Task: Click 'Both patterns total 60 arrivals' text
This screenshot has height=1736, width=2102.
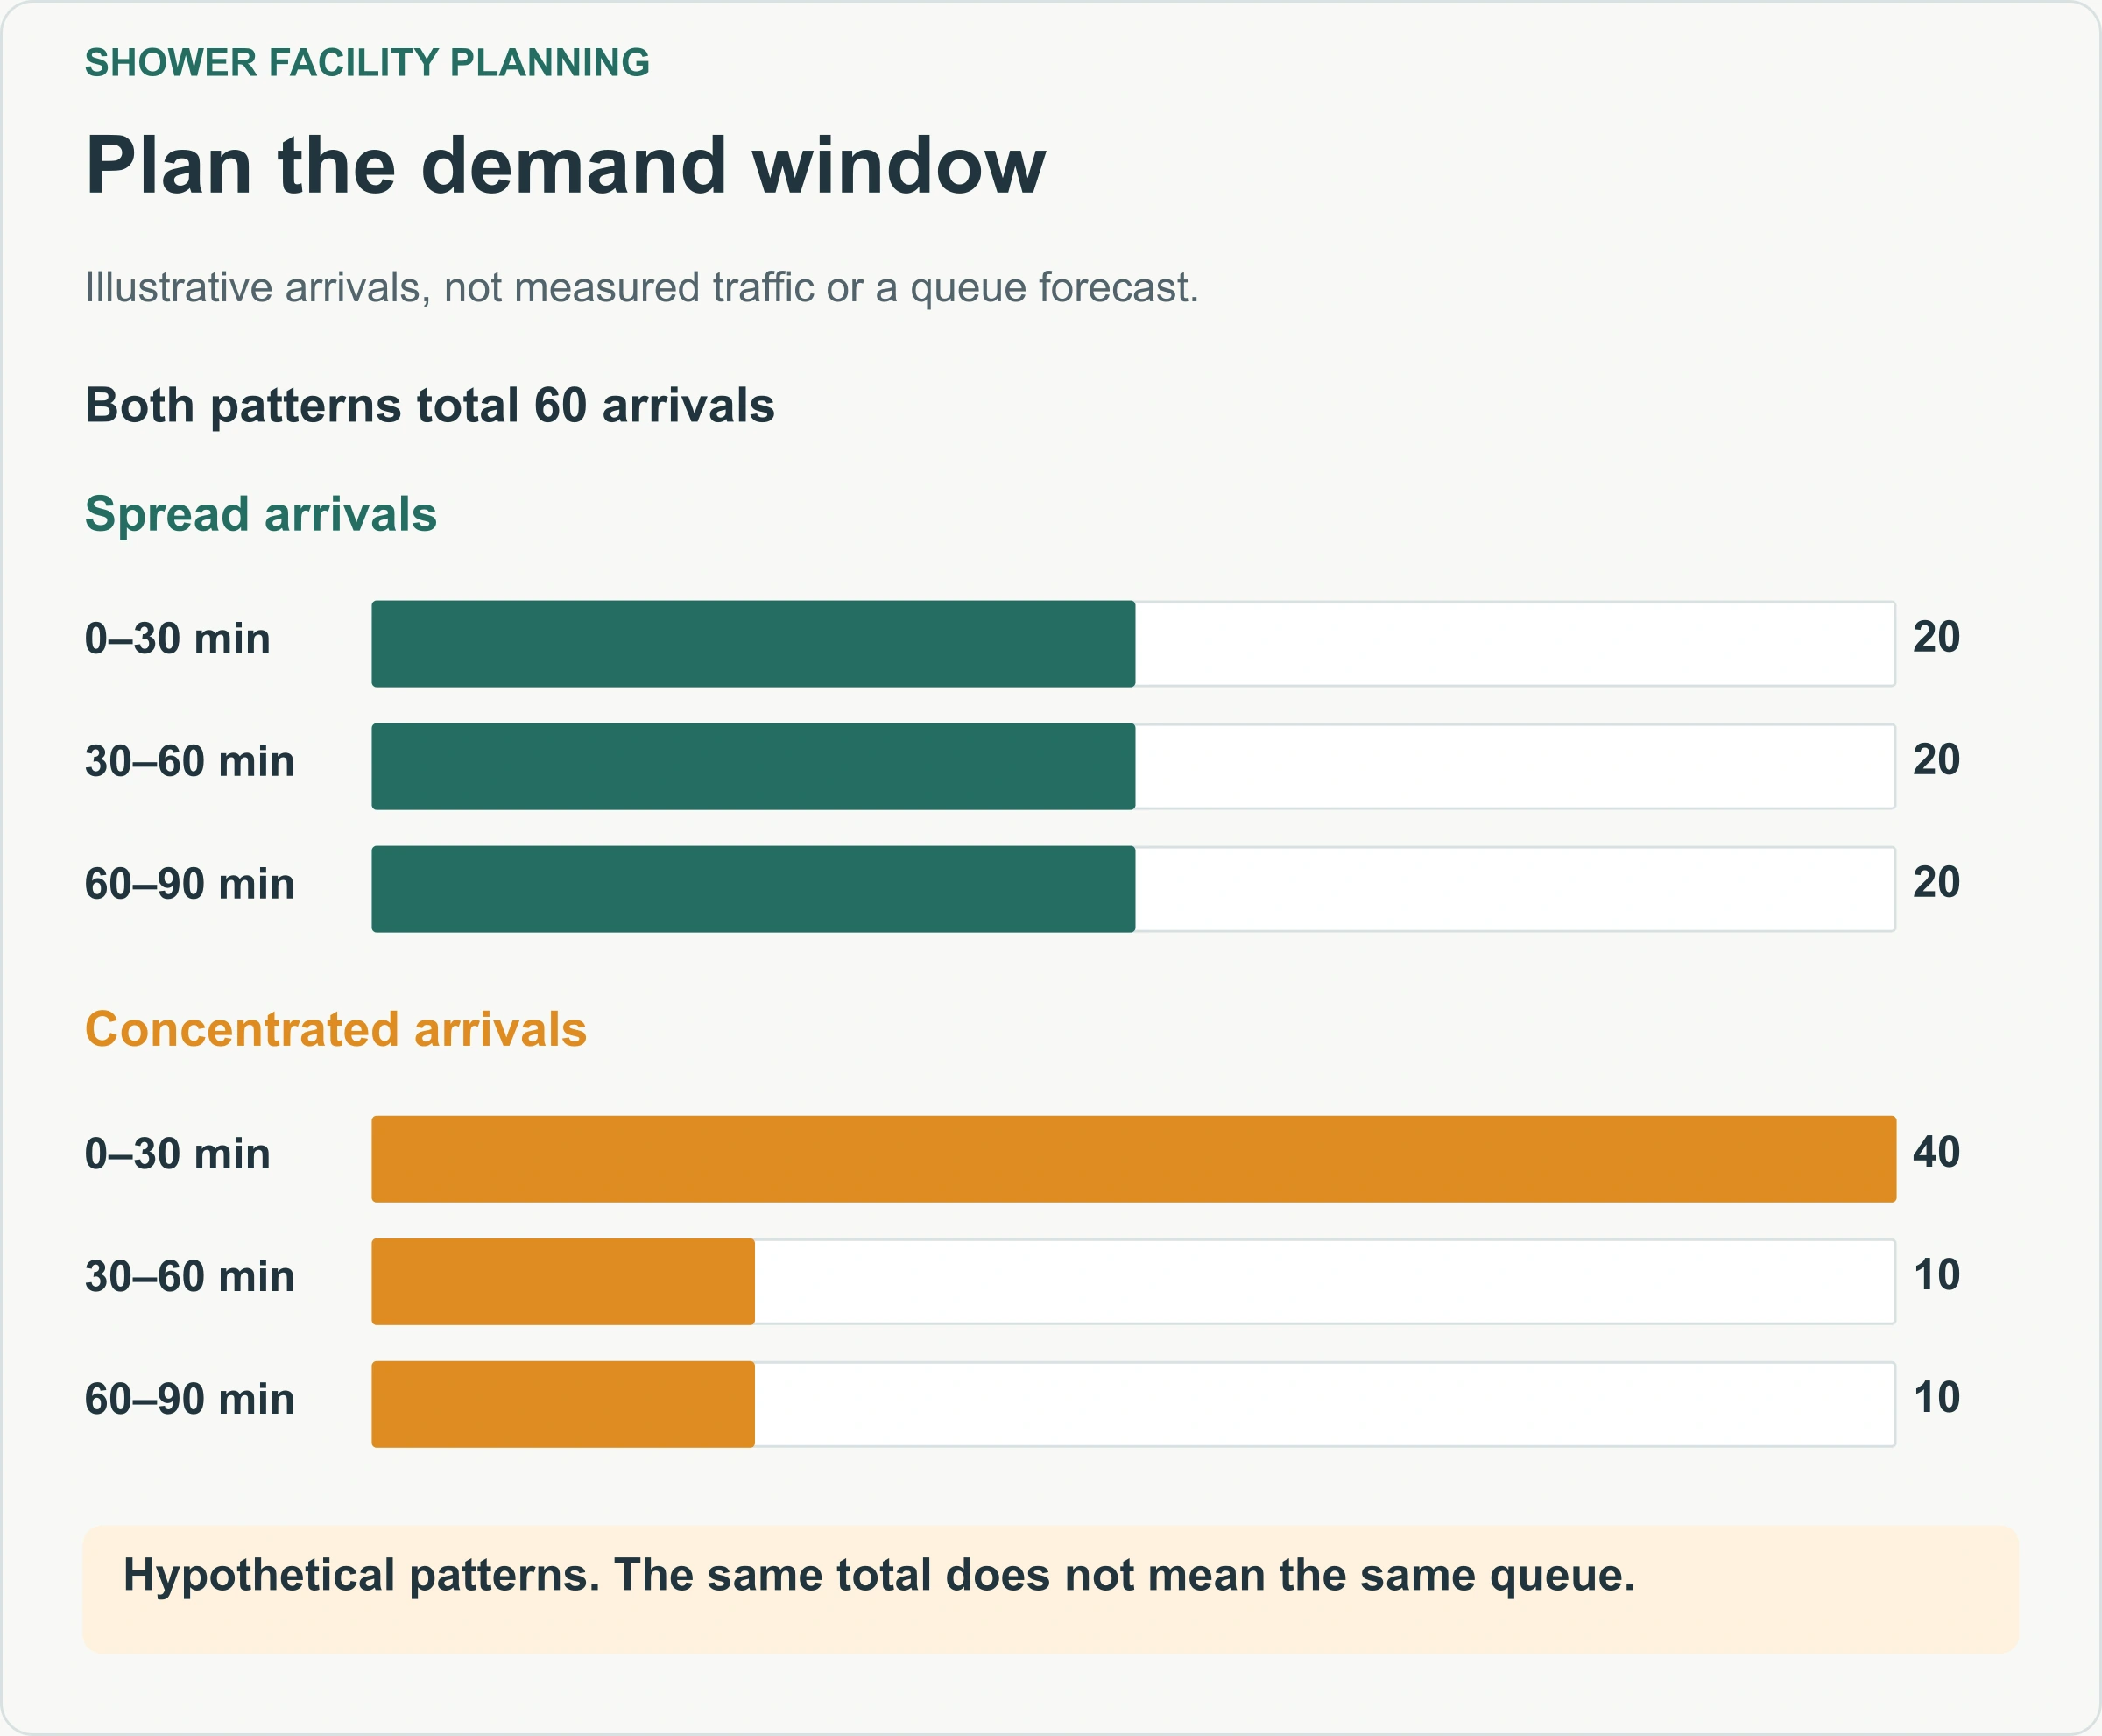Action: (430, 405)
